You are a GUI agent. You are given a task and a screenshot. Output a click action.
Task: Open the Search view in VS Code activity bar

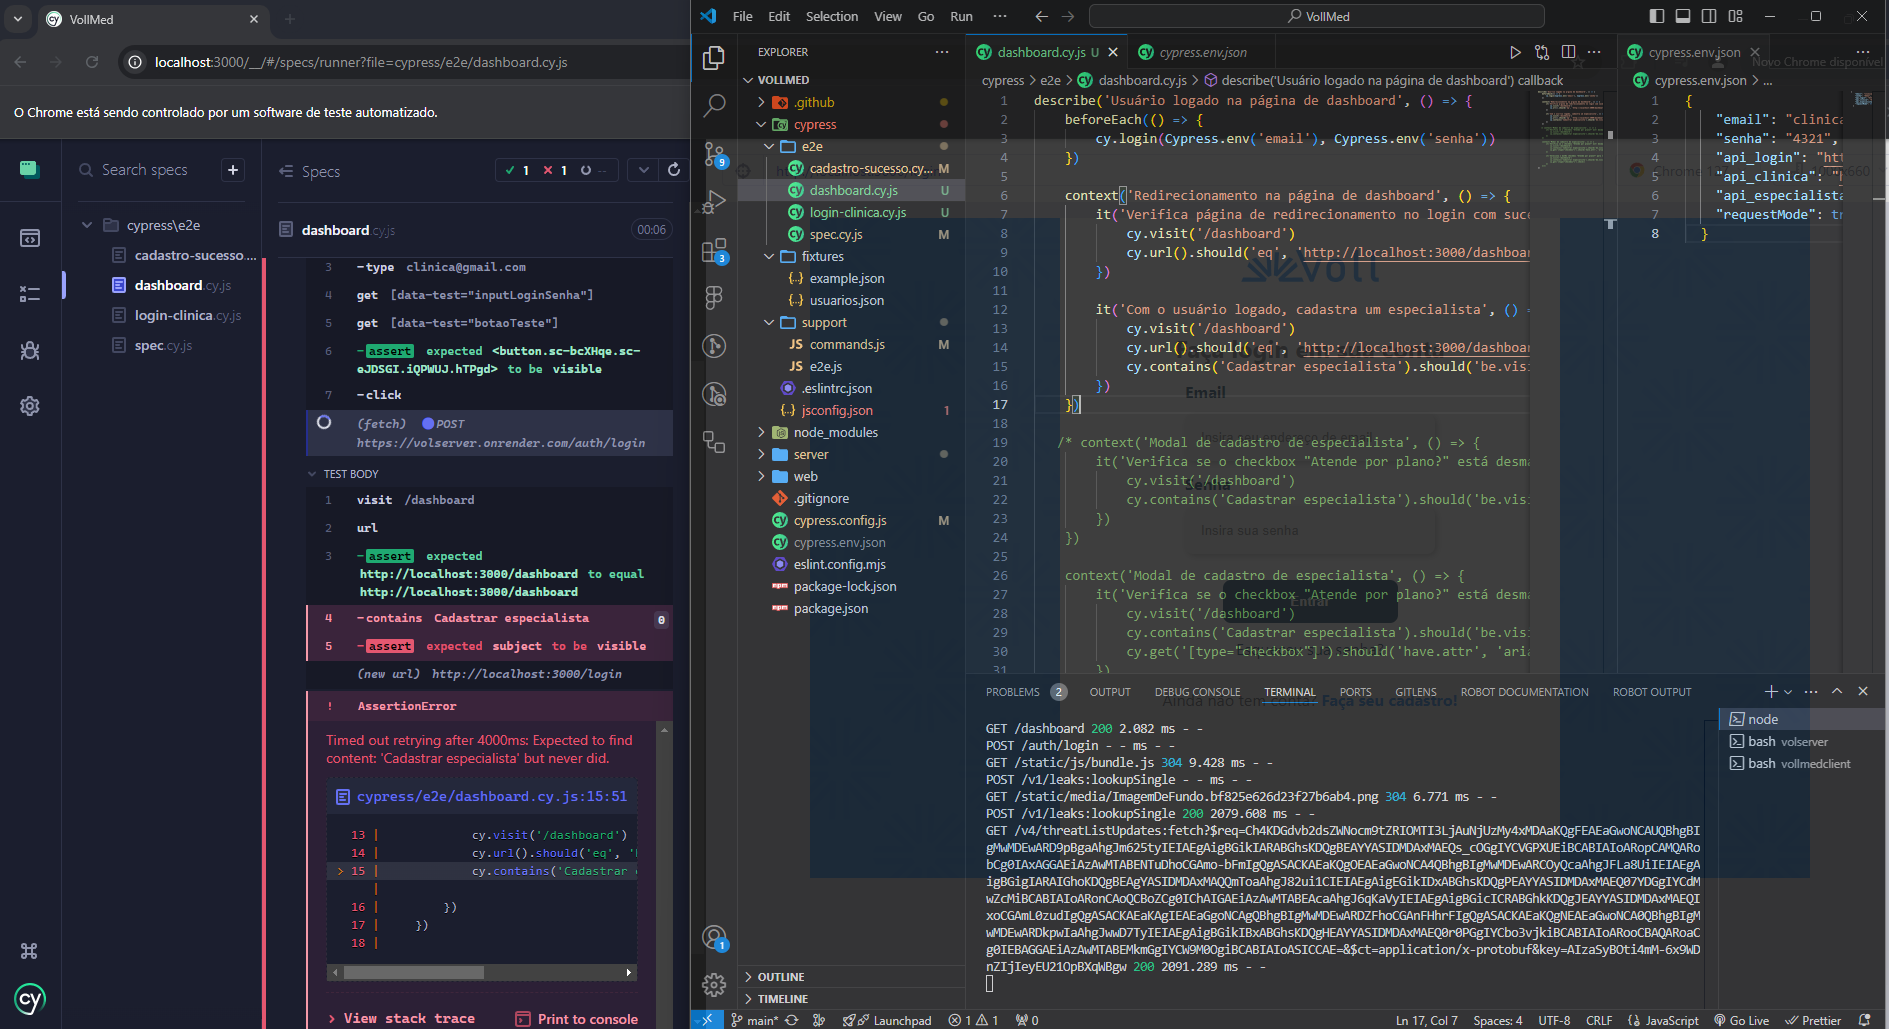(714, 104)
